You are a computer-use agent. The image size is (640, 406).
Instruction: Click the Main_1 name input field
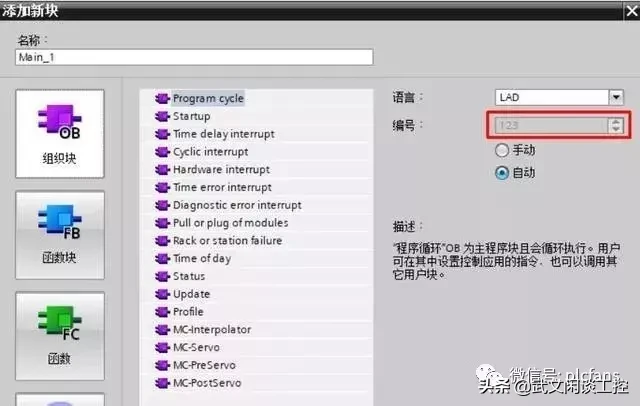click(x=194, y=57)
